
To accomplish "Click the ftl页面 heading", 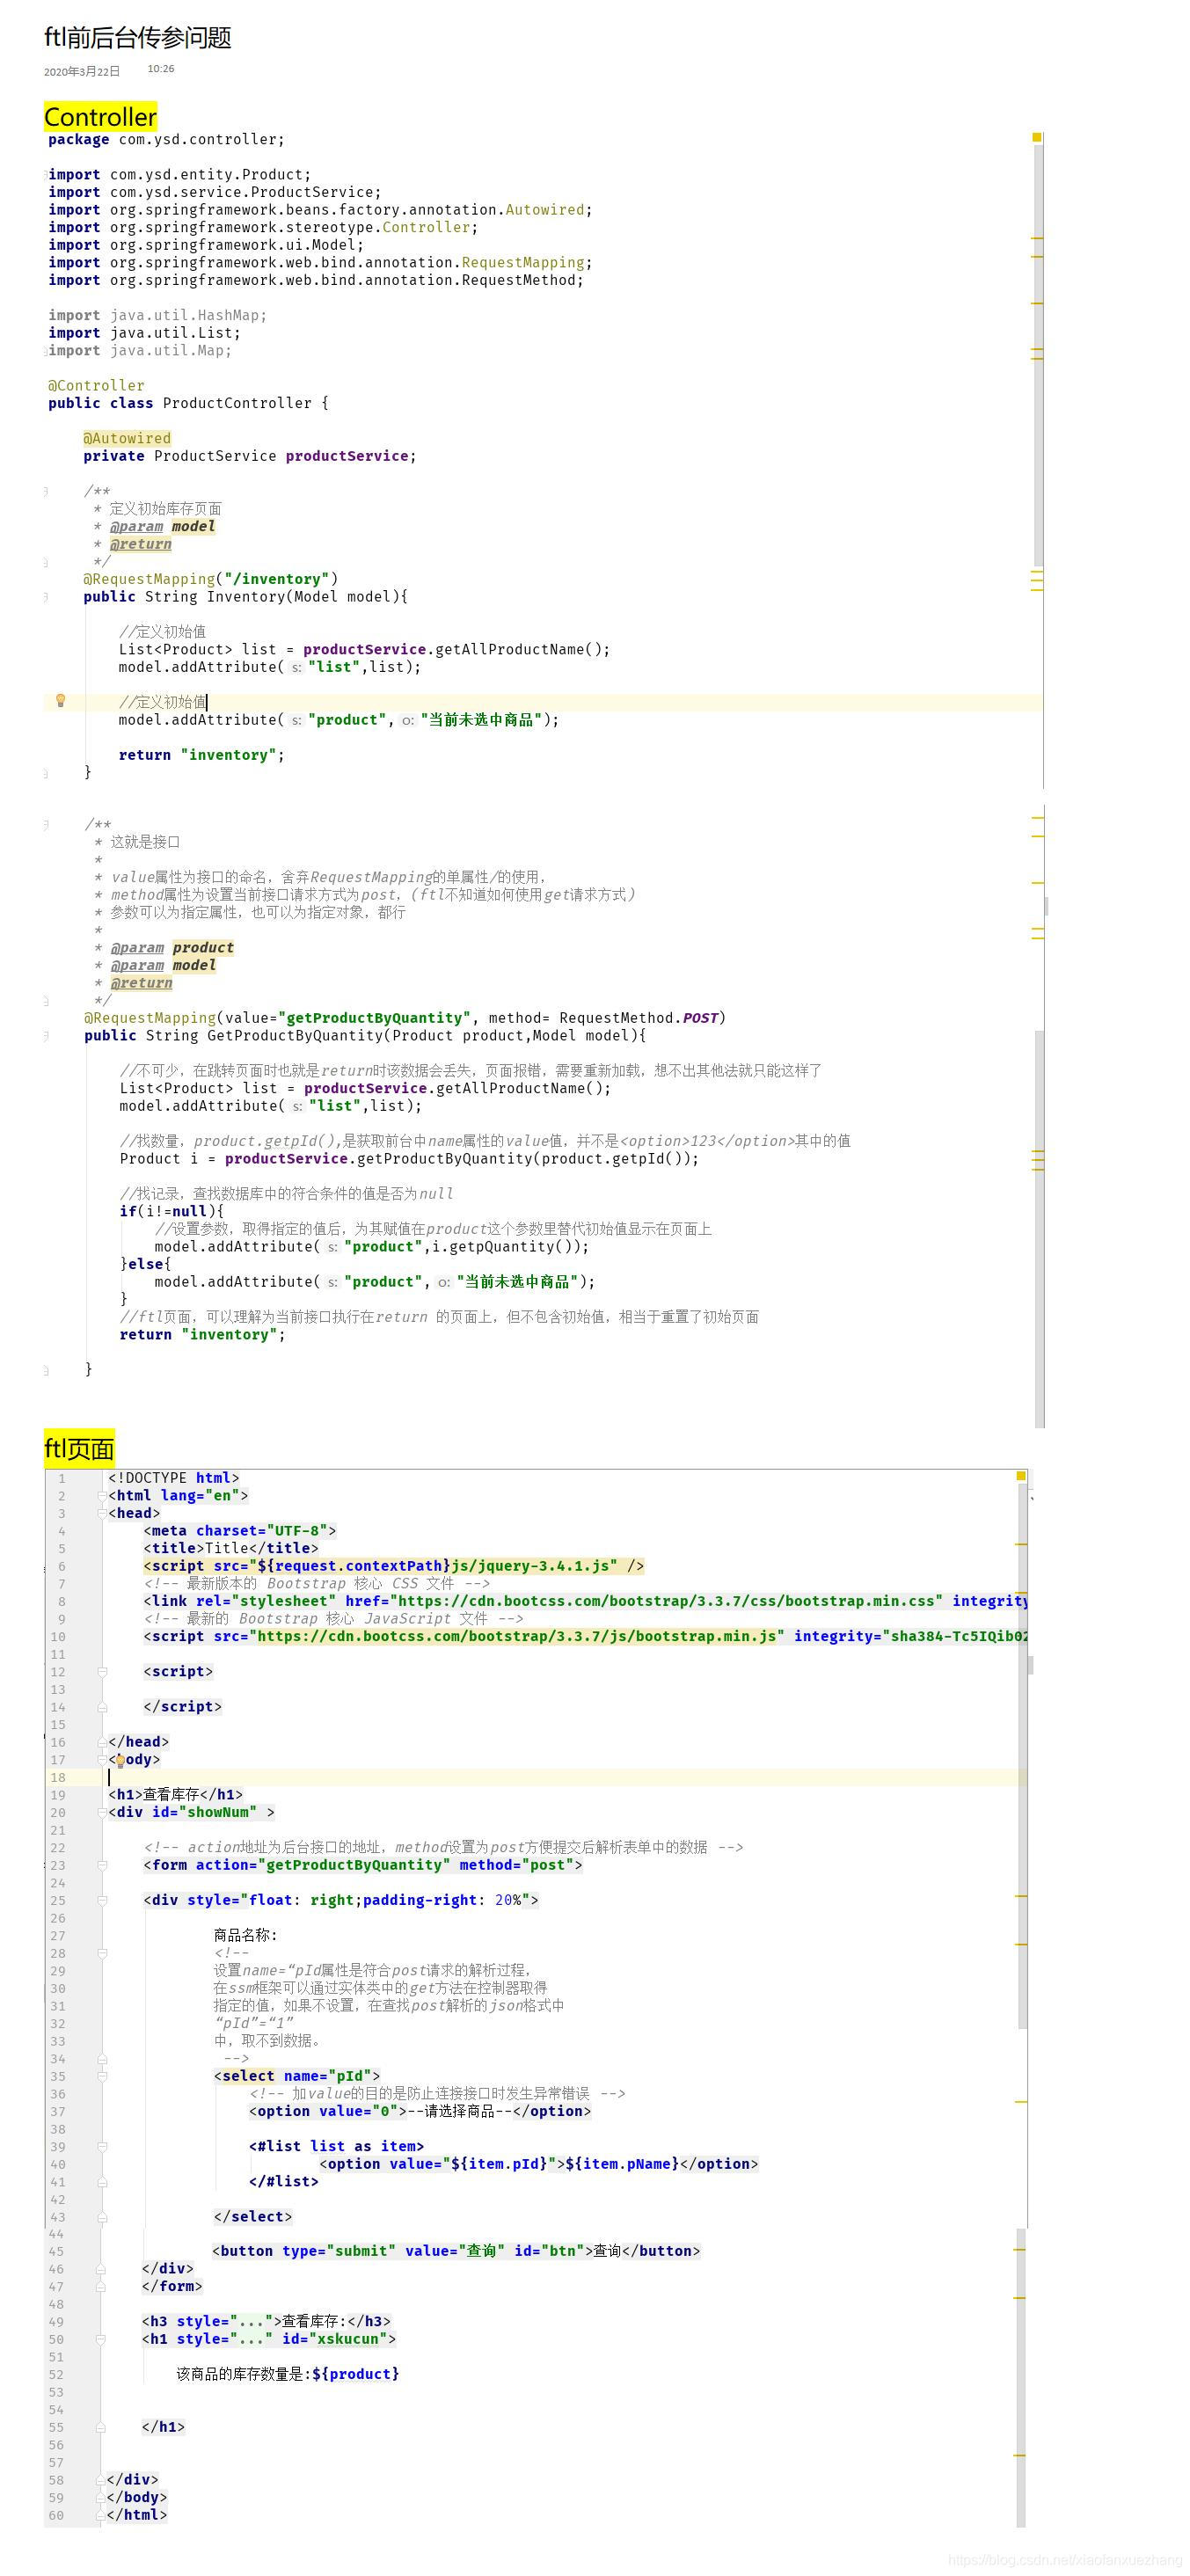I will coord(79,1449).
